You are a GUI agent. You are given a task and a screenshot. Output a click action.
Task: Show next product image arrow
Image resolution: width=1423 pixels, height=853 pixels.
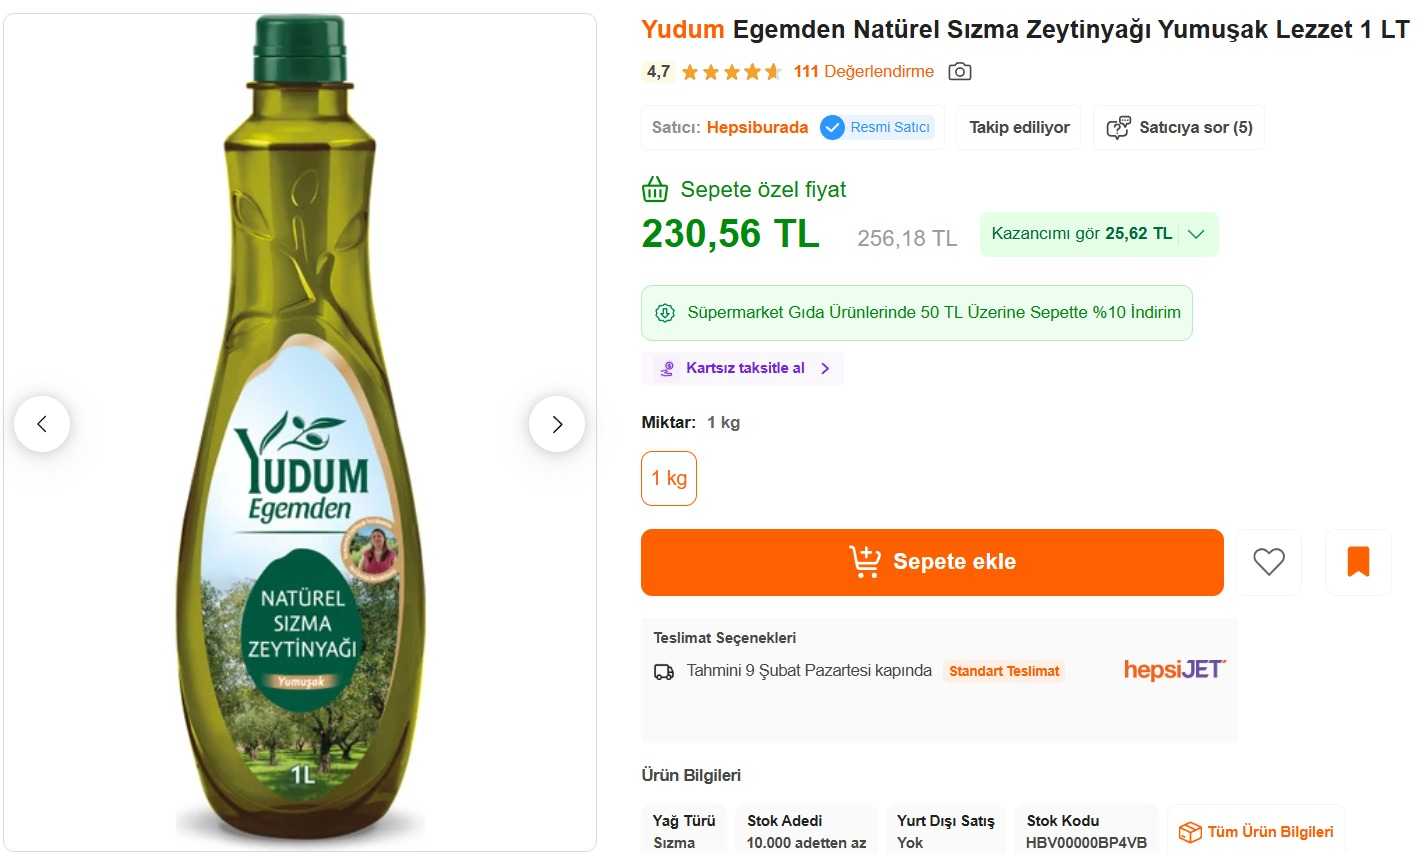point(557,424)
